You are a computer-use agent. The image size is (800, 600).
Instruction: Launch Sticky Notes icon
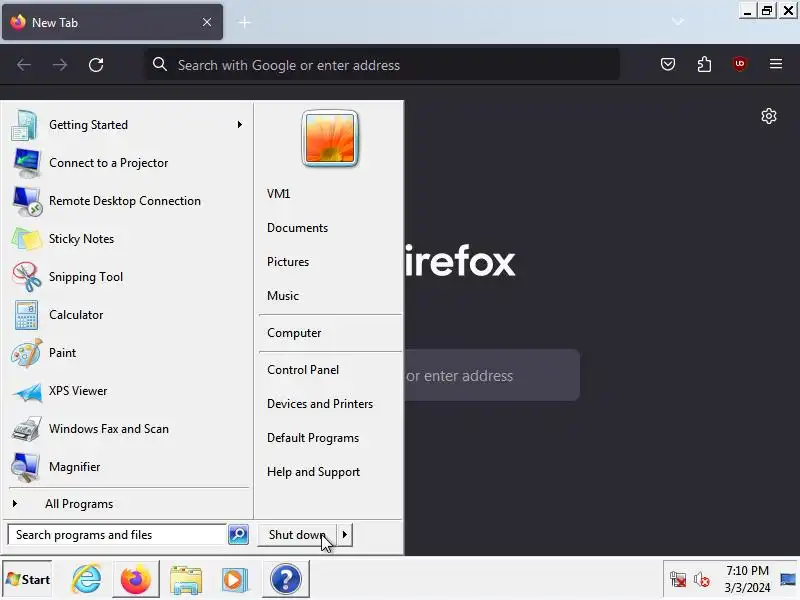coord(27,239)
